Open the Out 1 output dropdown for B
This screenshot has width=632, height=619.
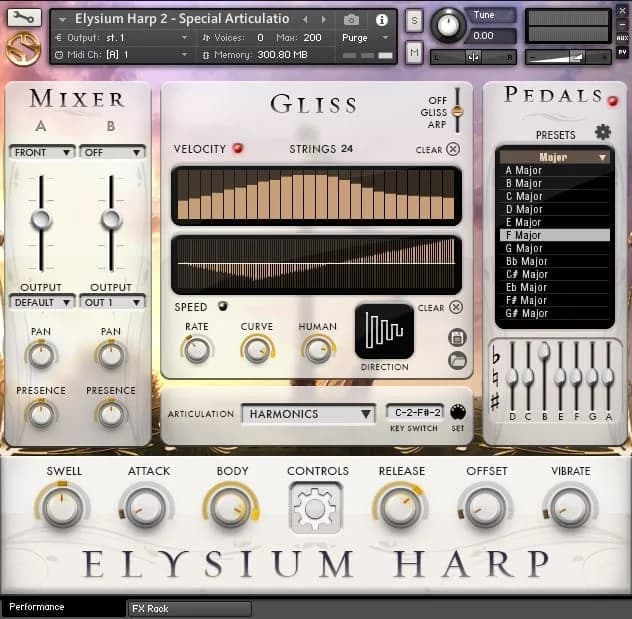pos(112,302)
